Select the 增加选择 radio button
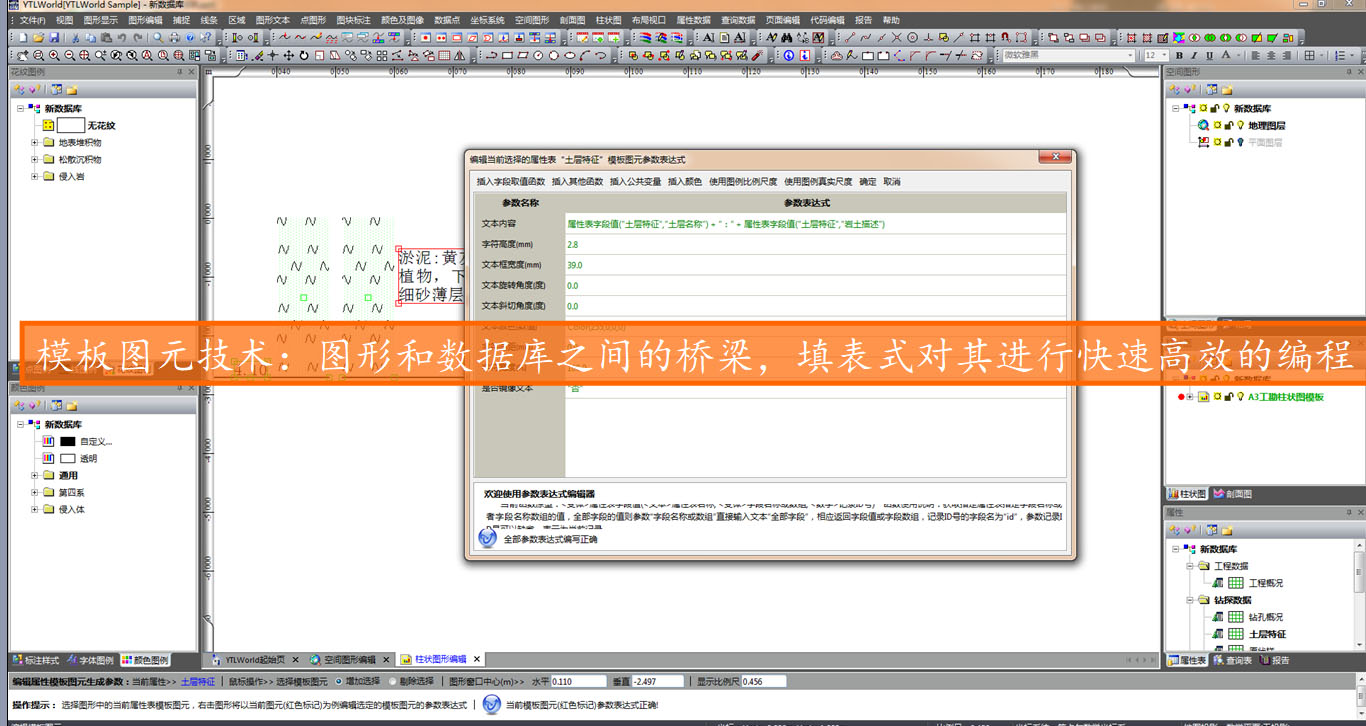The width and height of the screenshot is (1366, 726). (339, 681)
